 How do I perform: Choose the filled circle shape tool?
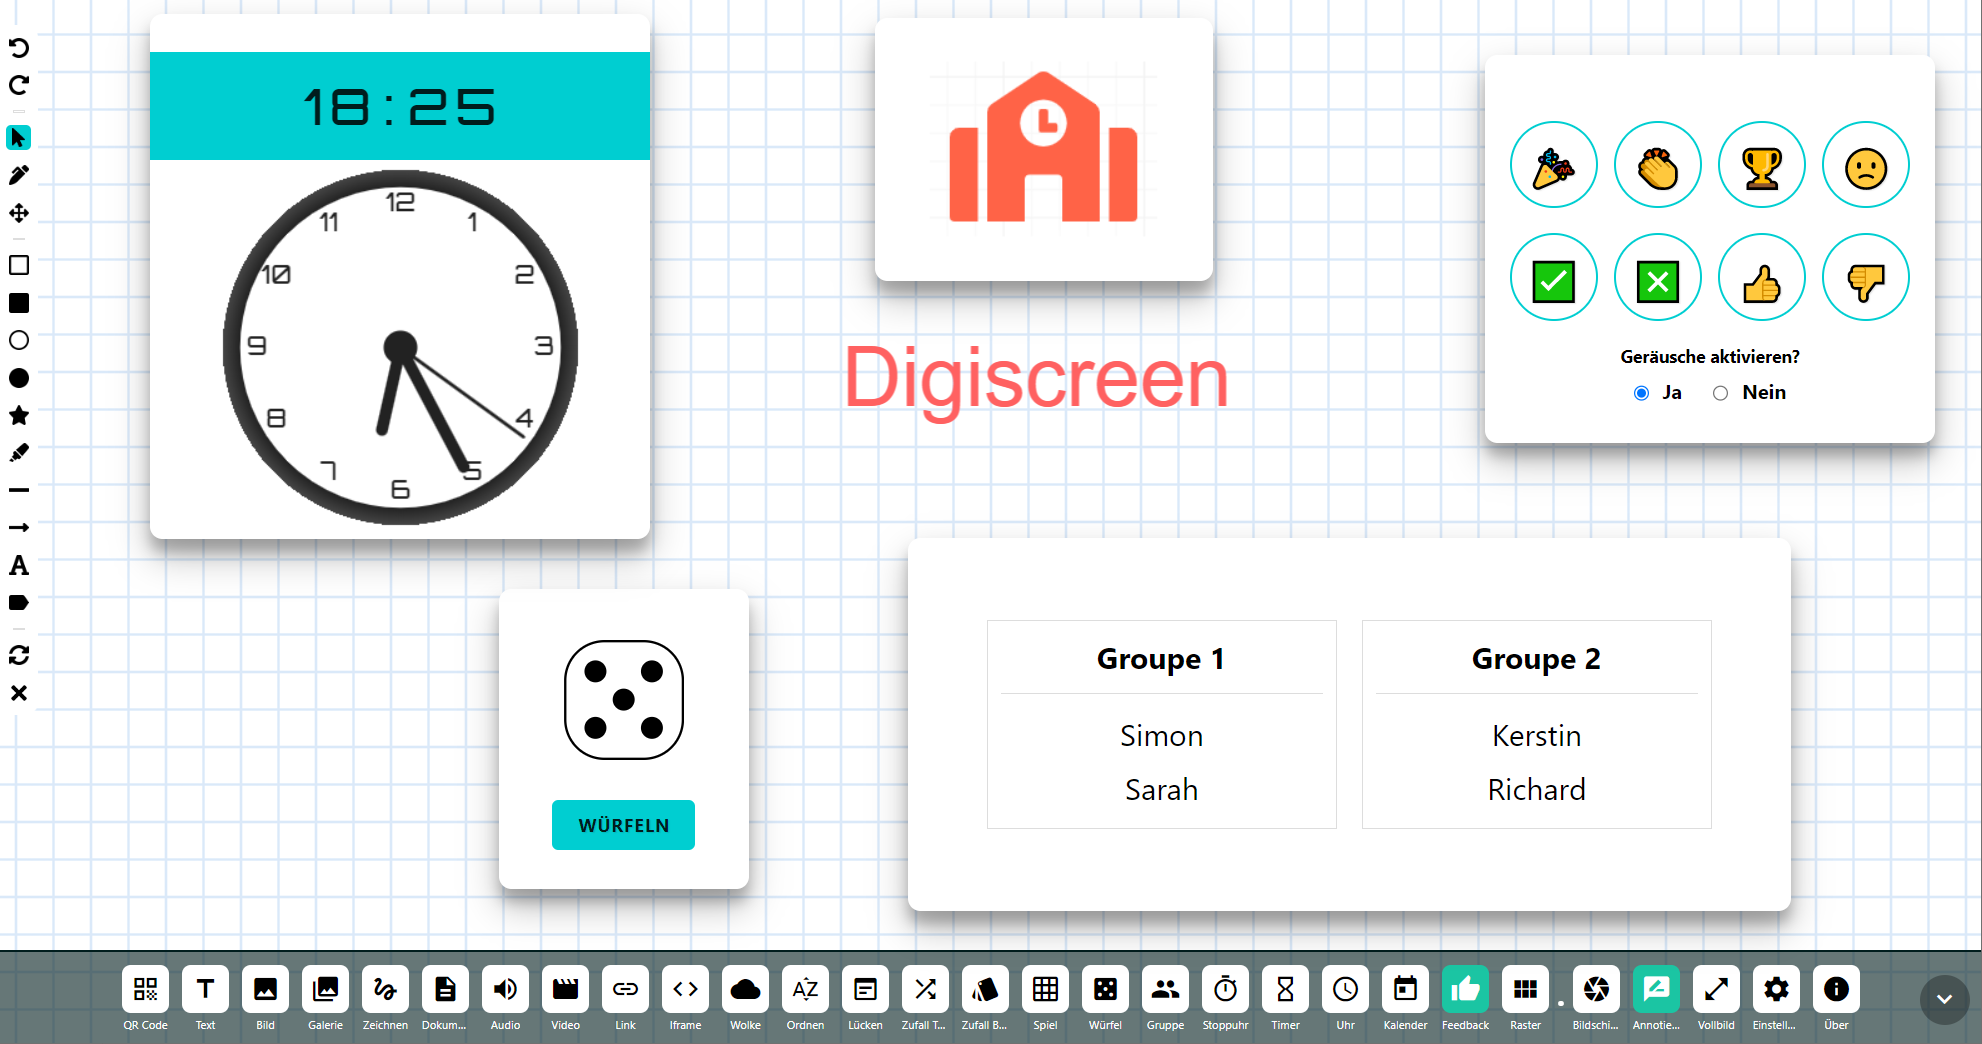[19, 378]
